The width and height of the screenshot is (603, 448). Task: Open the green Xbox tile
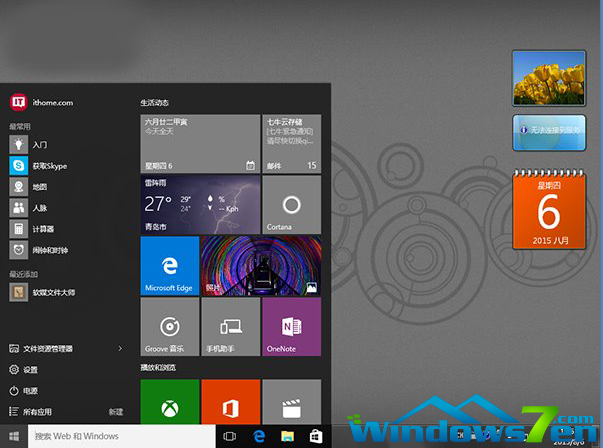[170, 402]
